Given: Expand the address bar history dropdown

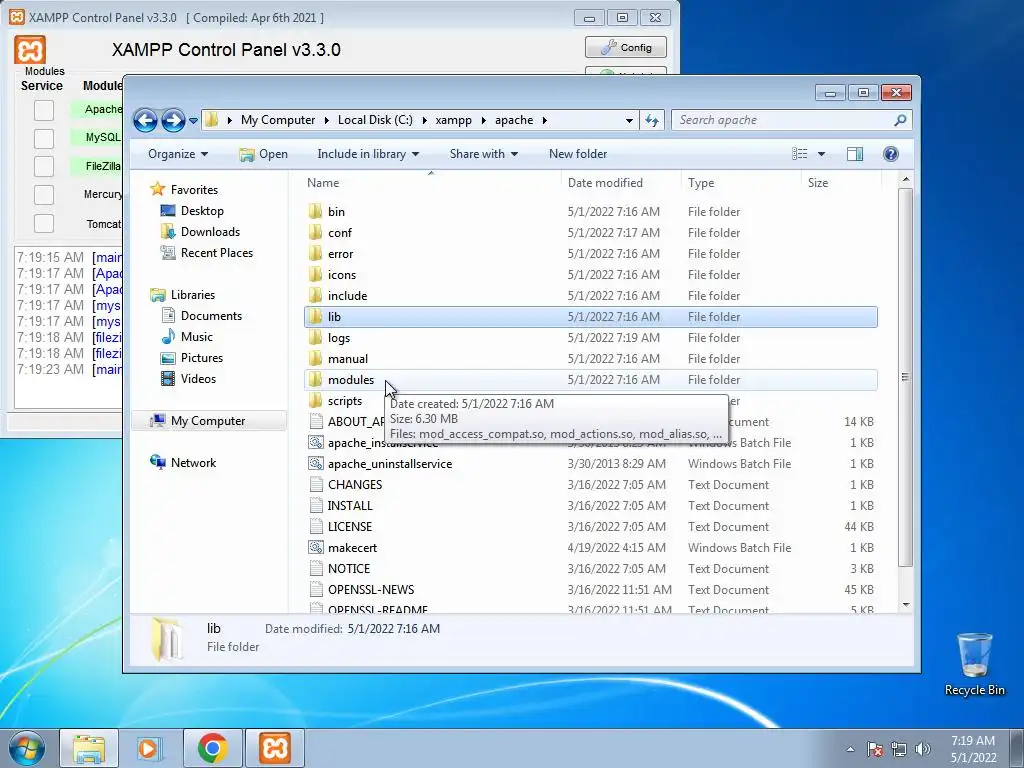Looking at the screenshot, I should click(629, 120).
